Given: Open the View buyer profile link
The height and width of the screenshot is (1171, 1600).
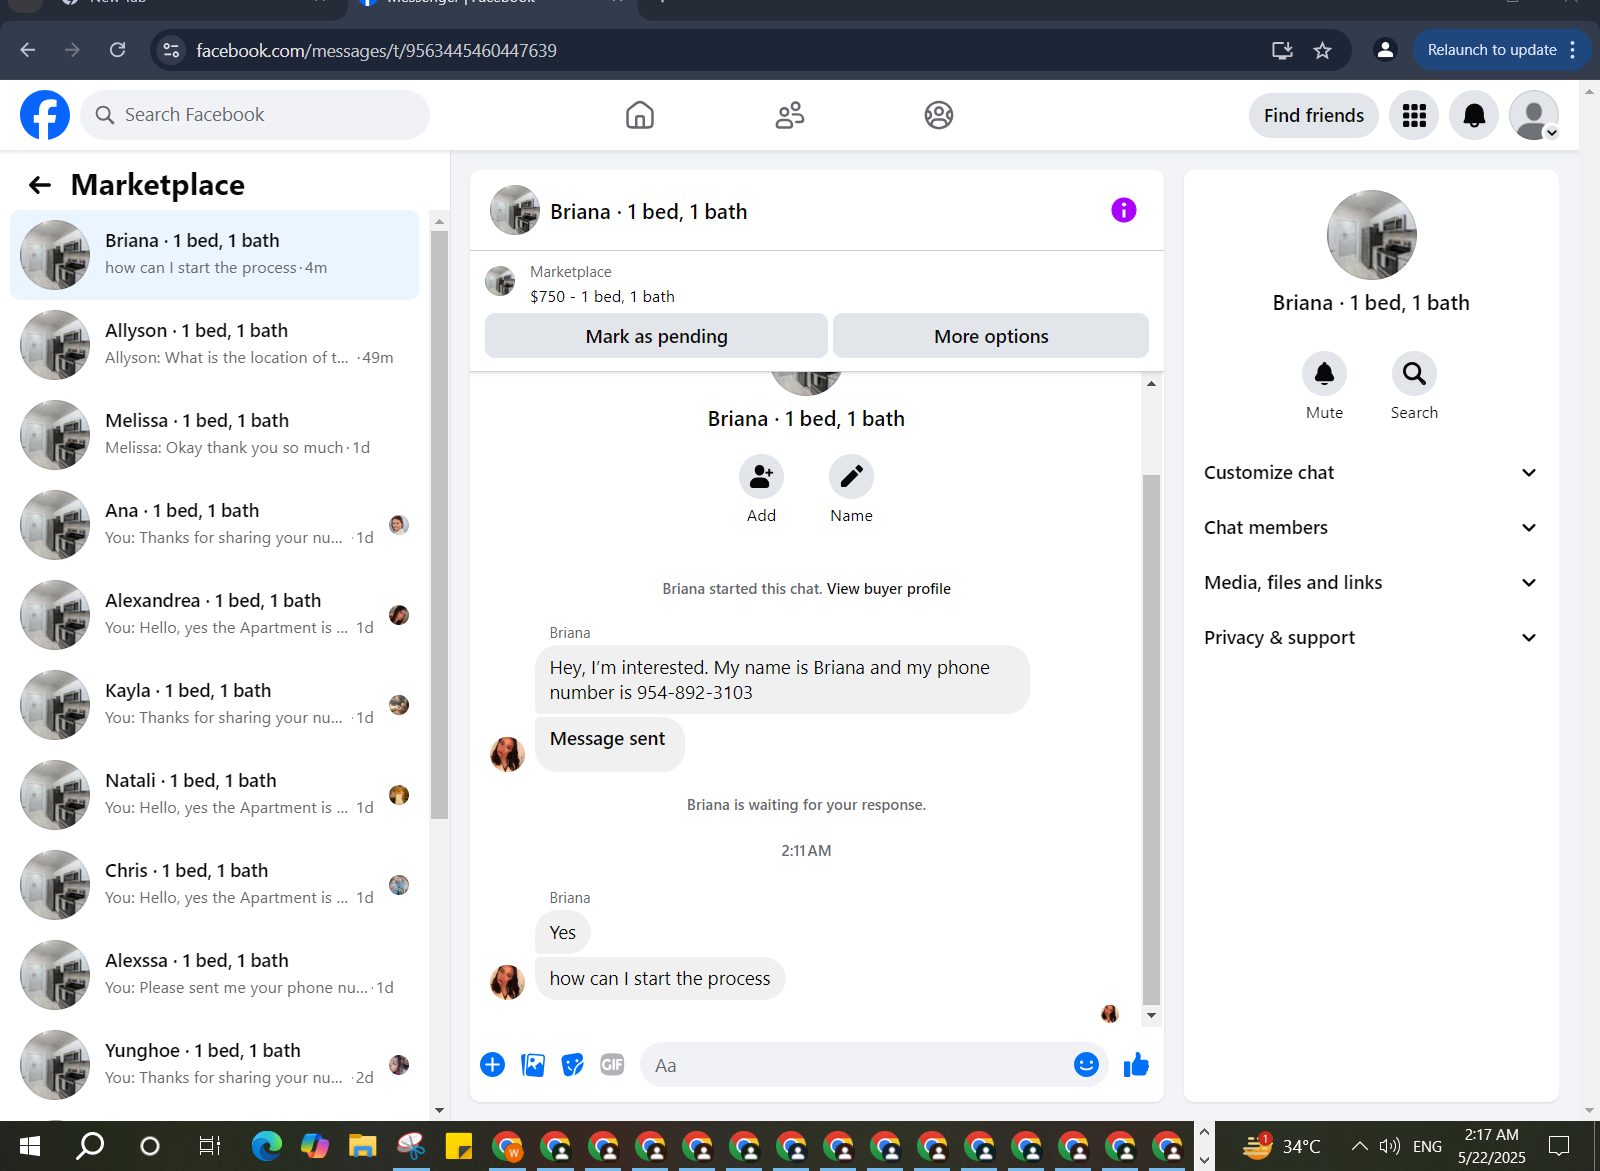Looking at the screenshot, I should pyautogui.click(x=889, y=589).
